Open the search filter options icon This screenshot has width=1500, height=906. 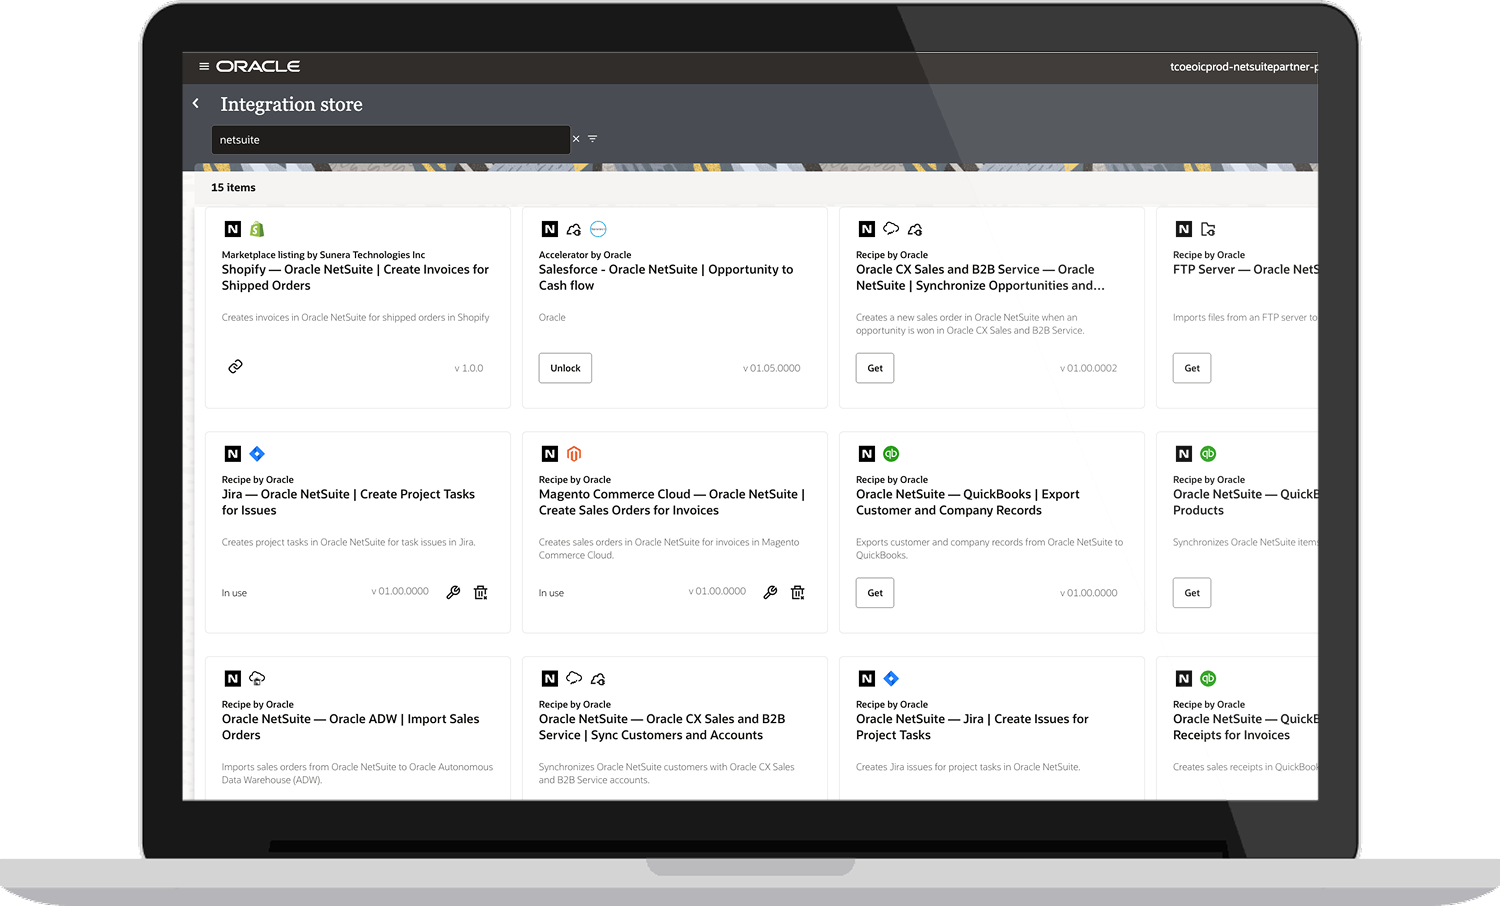pyautogui.click(x=593, y=139)
